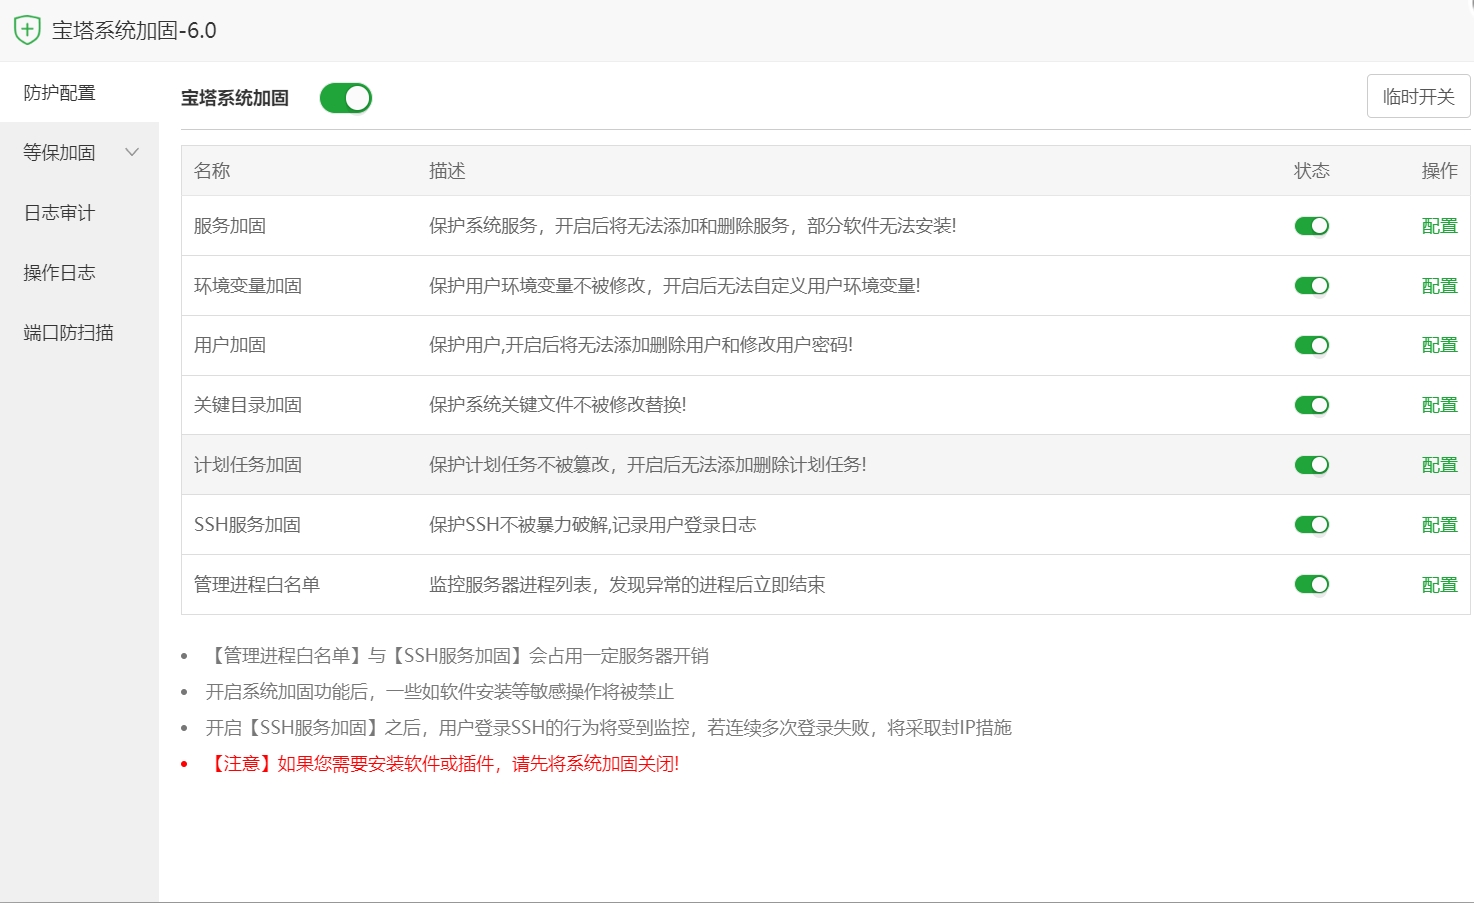This screenshot has height=903, width=1474.
Task: Turn off the 环境变量加固 toggle
Action: 1311,286
